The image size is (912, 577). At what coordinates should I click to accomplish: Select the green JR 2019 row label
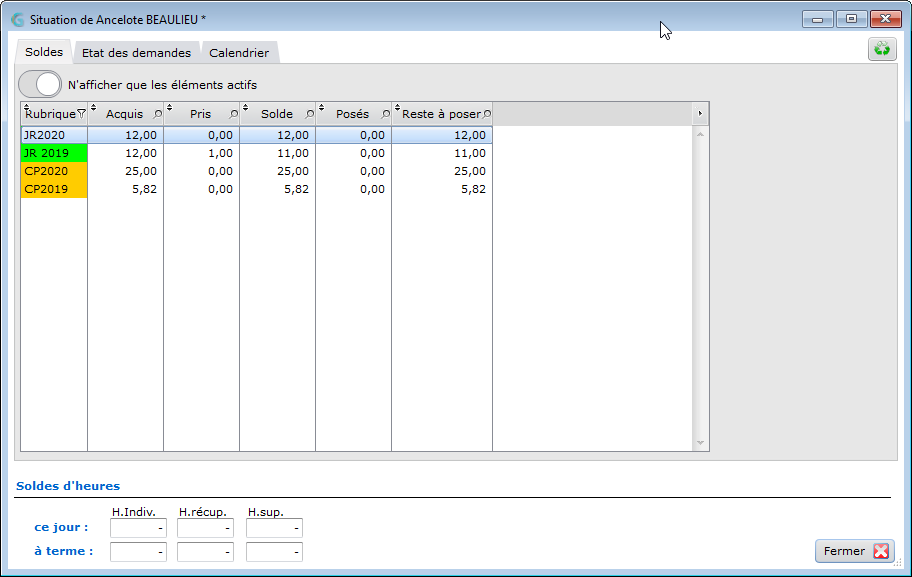click(54, 153)
